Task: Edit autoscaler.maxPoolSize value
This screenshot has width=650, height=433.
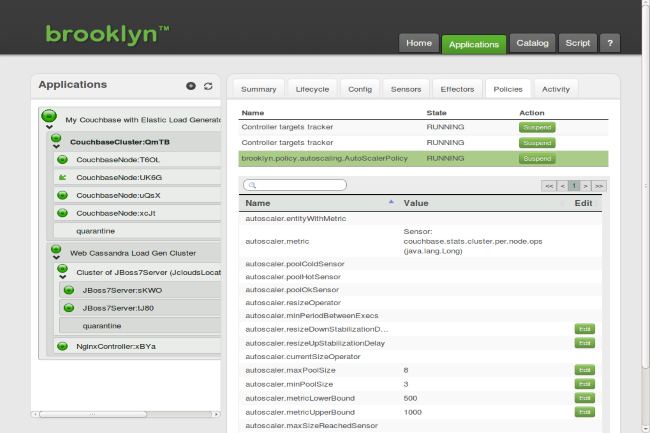Action: coord(585,370)
